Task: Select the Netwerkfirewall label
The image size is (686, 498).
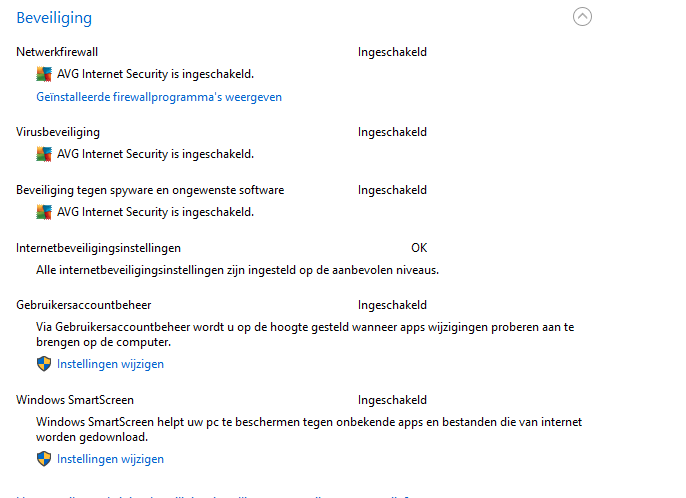Action: tap(57, 52)
